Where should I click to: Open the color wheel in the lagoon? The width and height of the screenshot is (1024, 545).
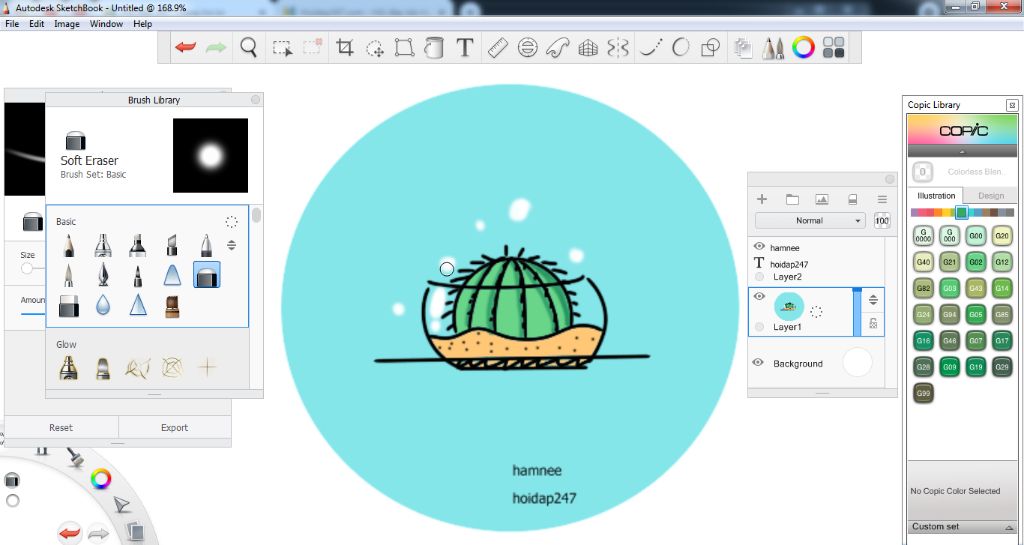point(101,479)
